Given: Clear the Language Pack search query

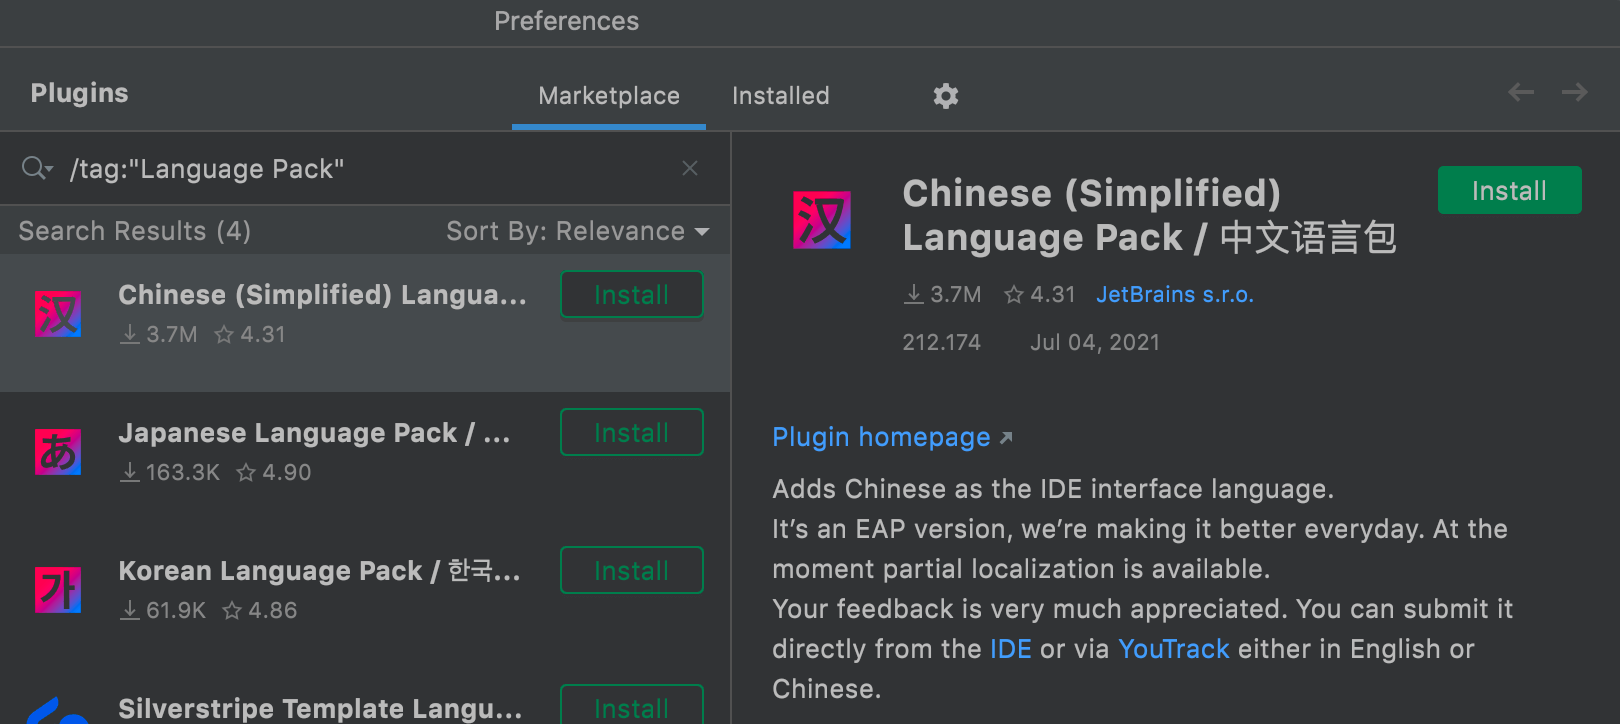Looking at the screenshot, I should (690, 168).
